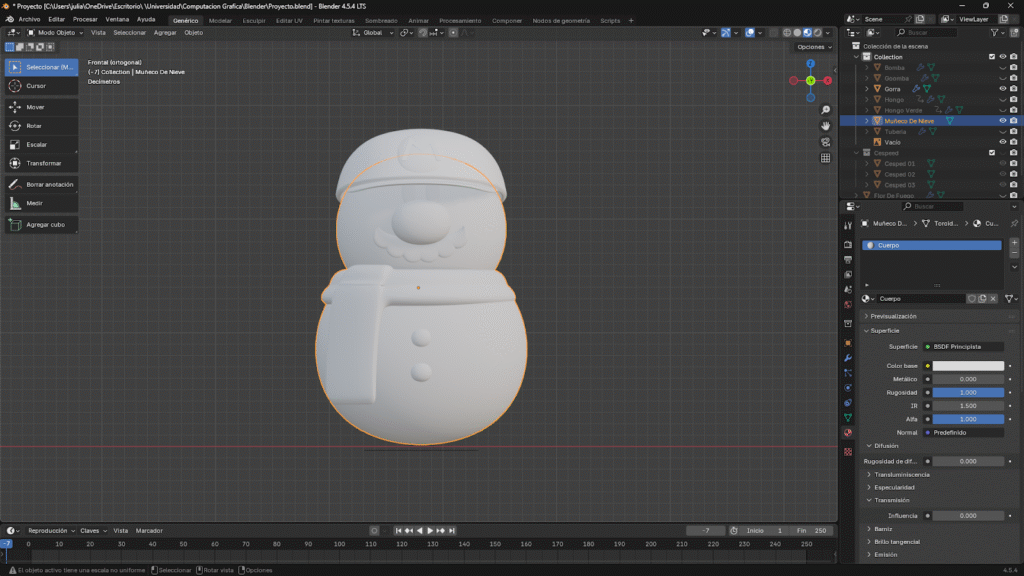Expand the Tubería tree item
The height and width of the screenshot is (576, 1024).
[867, 132]
